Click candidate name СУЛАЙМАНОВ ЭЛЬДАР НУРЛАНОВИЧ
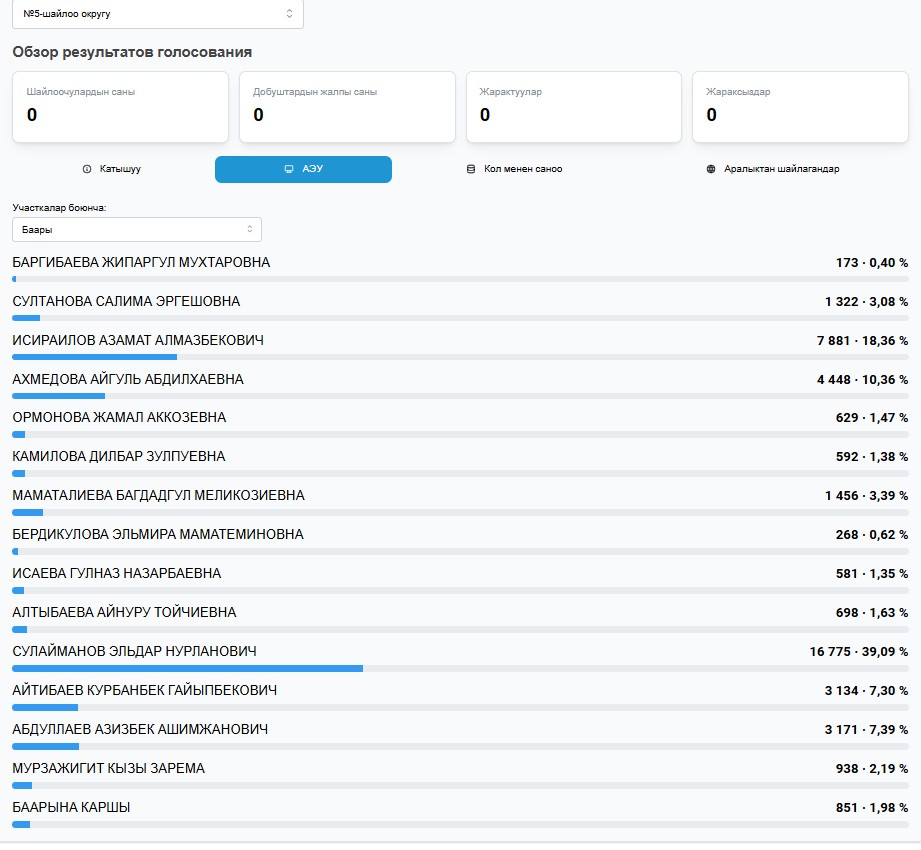 [x=134, y=651]
